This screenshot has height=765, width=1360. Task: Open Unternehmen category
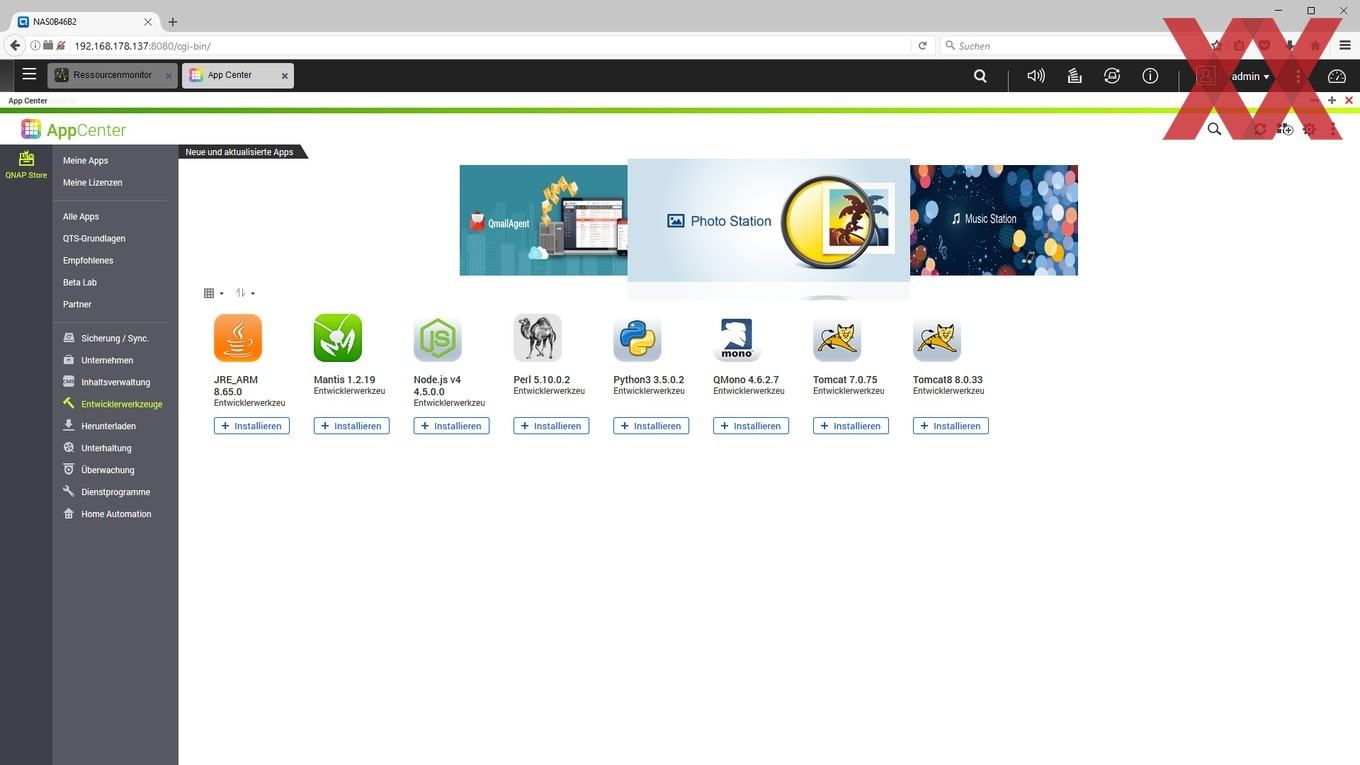(x=107, y=360)
